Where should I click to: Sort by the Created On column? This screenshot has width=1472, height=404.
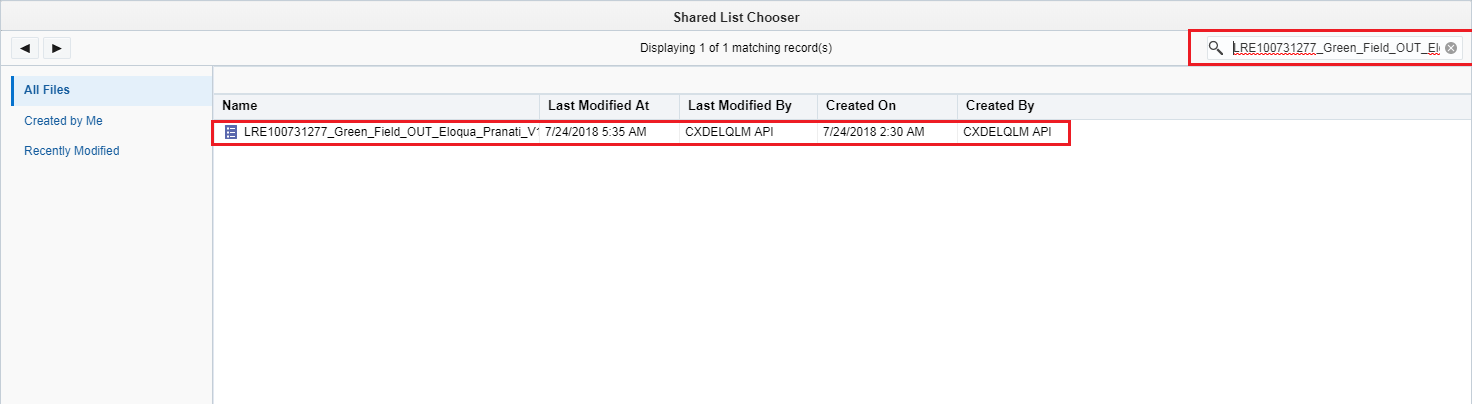pyautogui.click(x=860, y=105)
